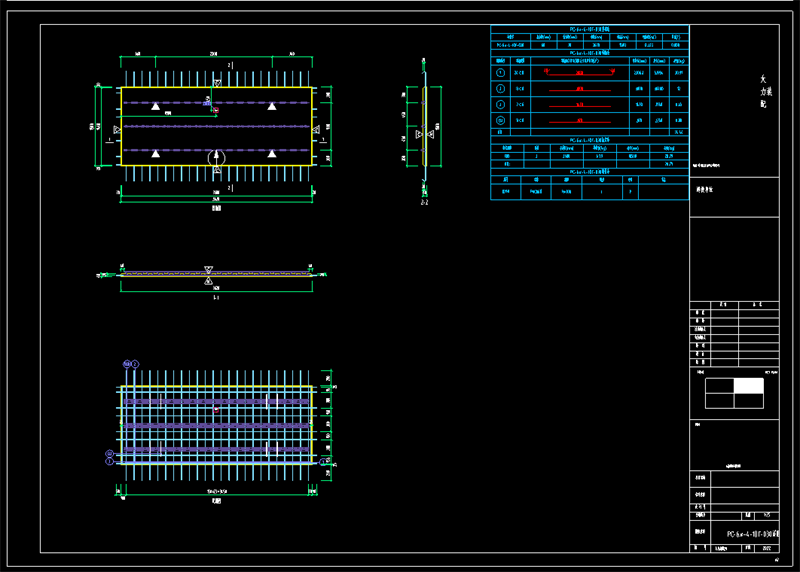This screenshot has width=800, height=572.
Task: Select the hollow triangle below the 1-1 elevation strip
Action: 208,281
